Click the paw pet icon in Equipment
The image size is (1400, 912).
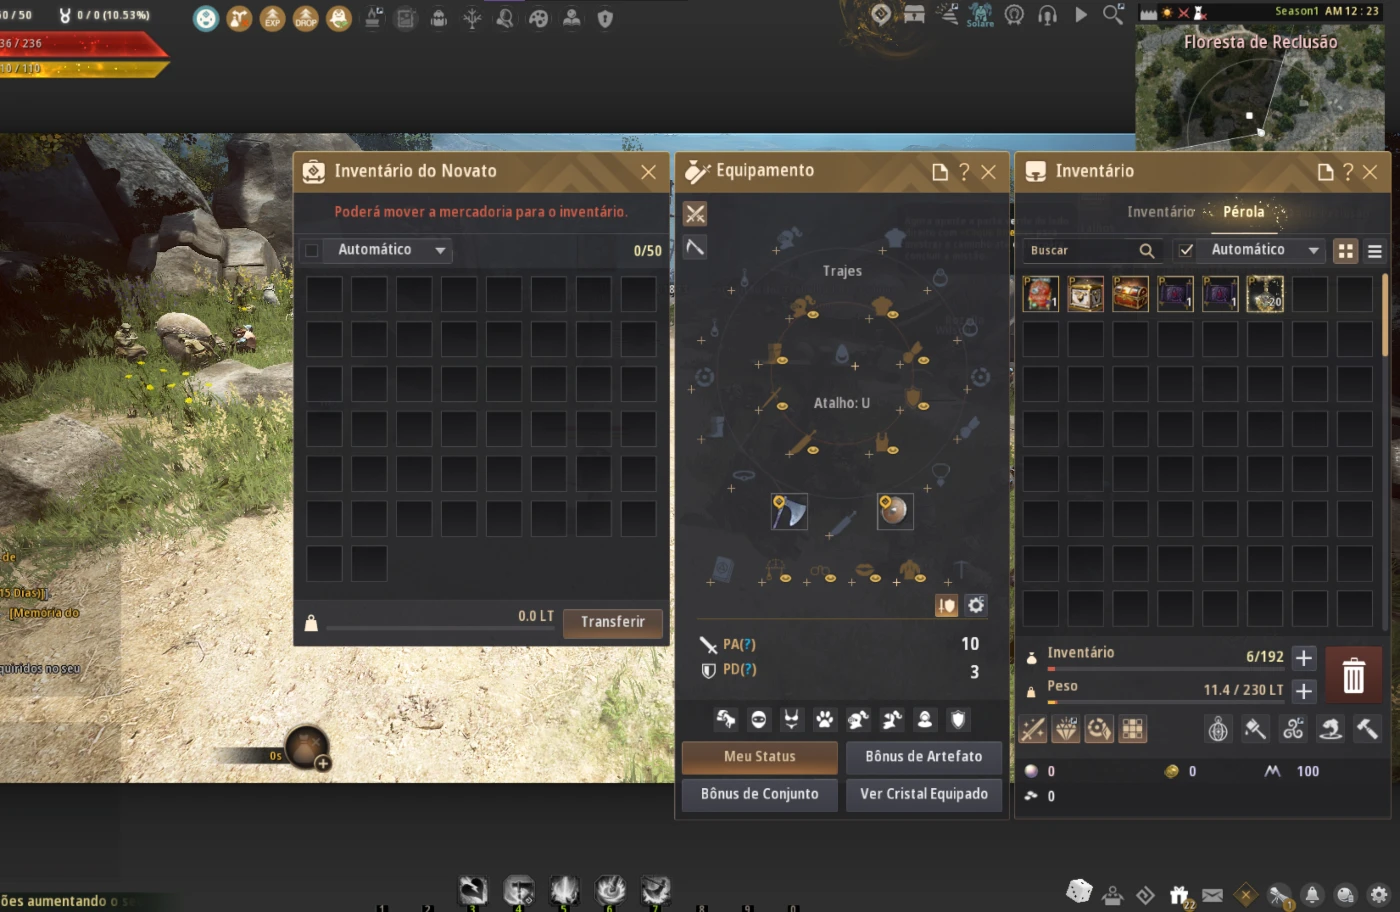coord(825,719)
